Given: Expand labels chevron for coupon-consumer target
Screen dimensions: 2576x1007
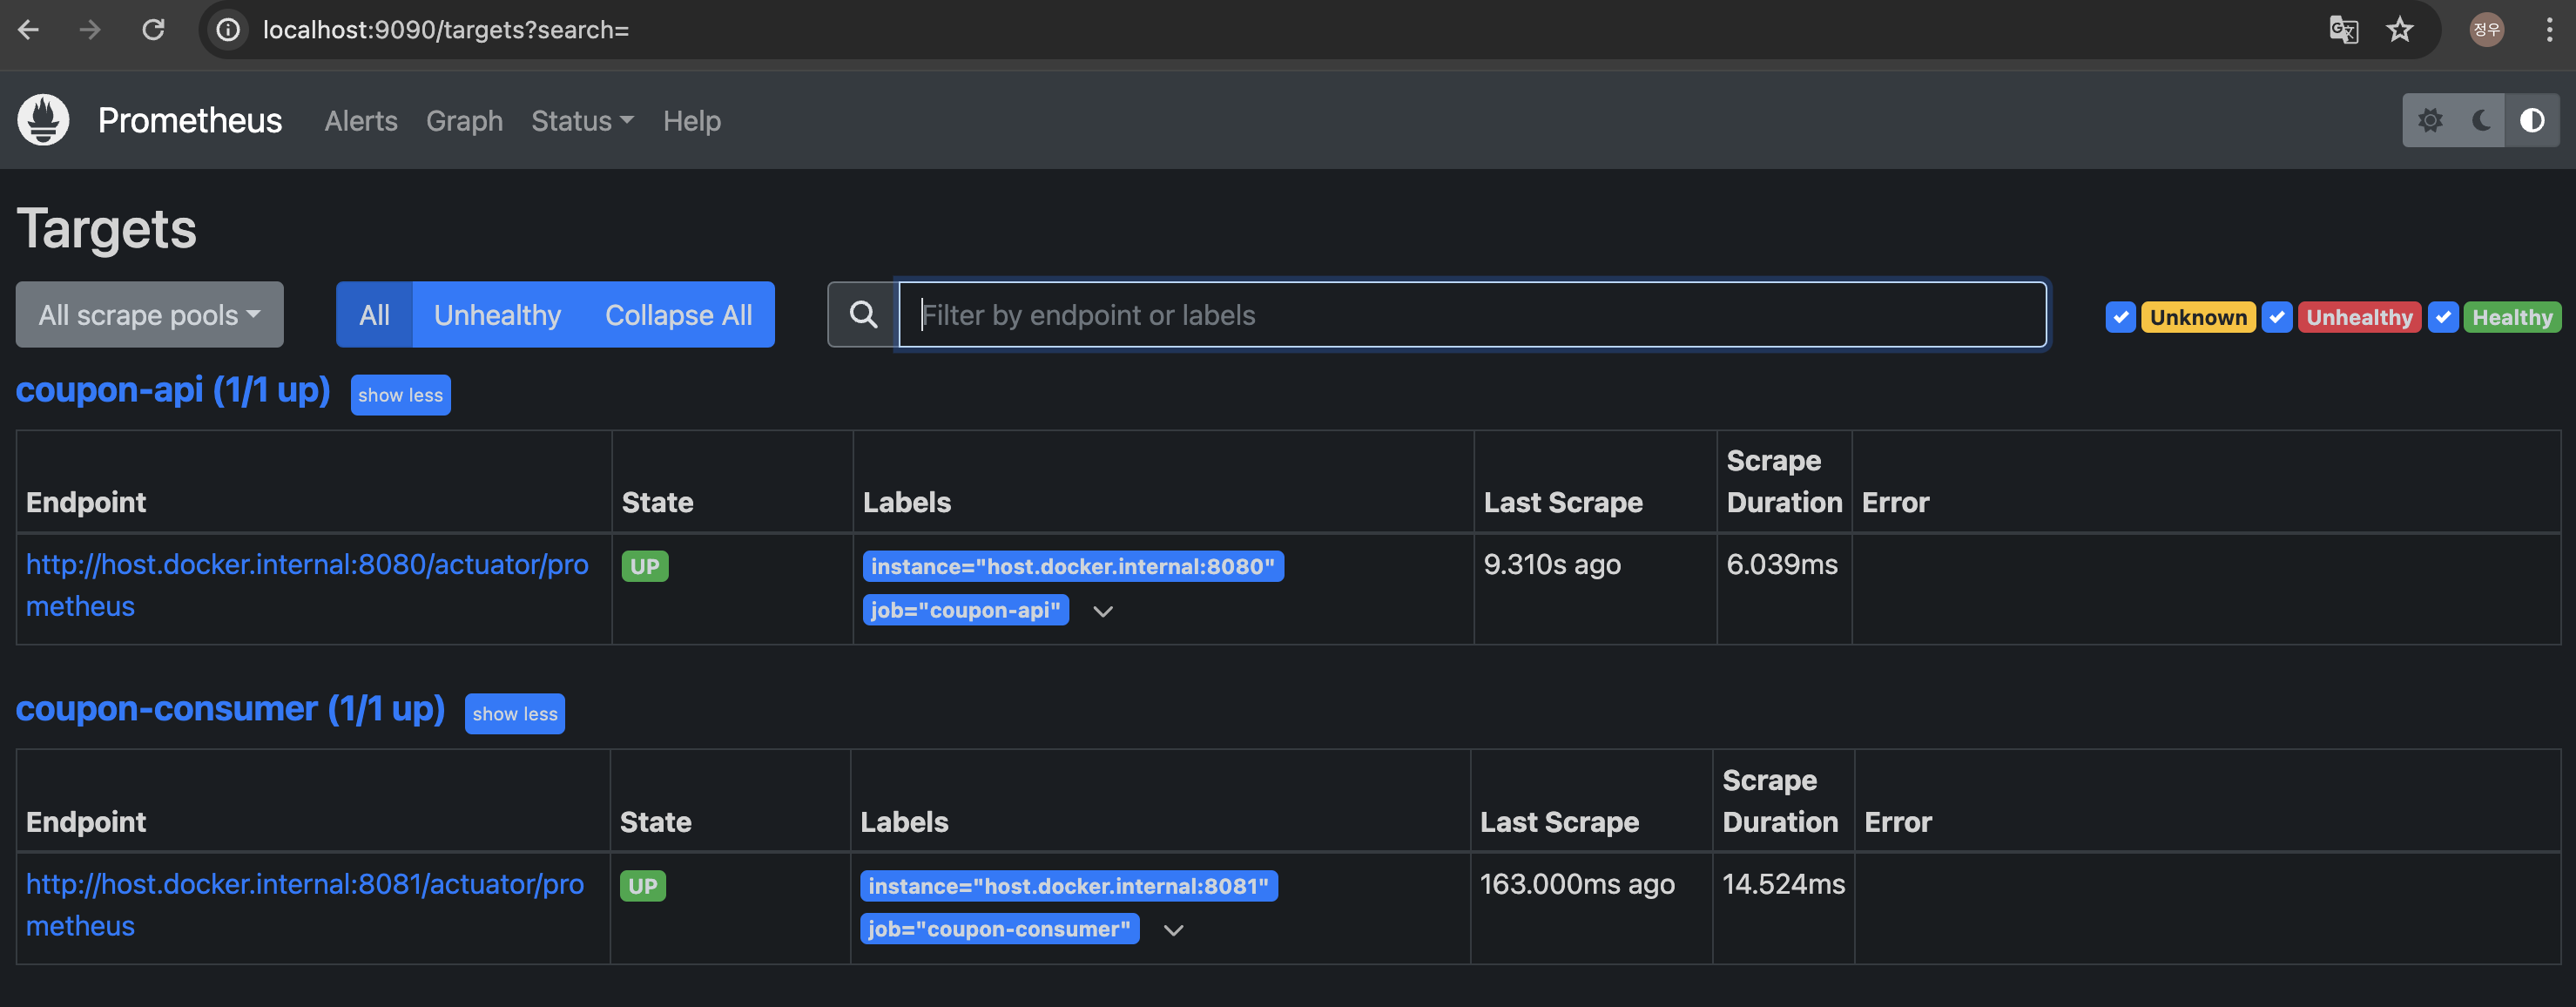Looking at the screenshot, I should coord(1174,930).
